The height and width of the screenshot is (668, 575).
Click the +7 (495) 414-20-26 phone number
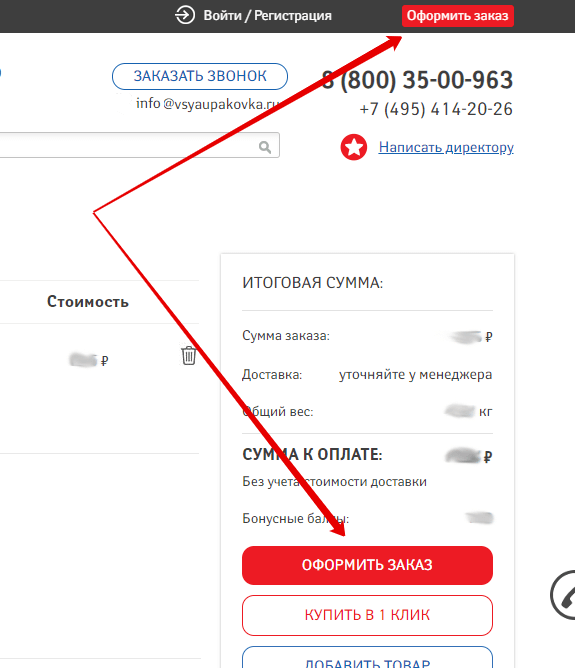click(x=436, y=109)
